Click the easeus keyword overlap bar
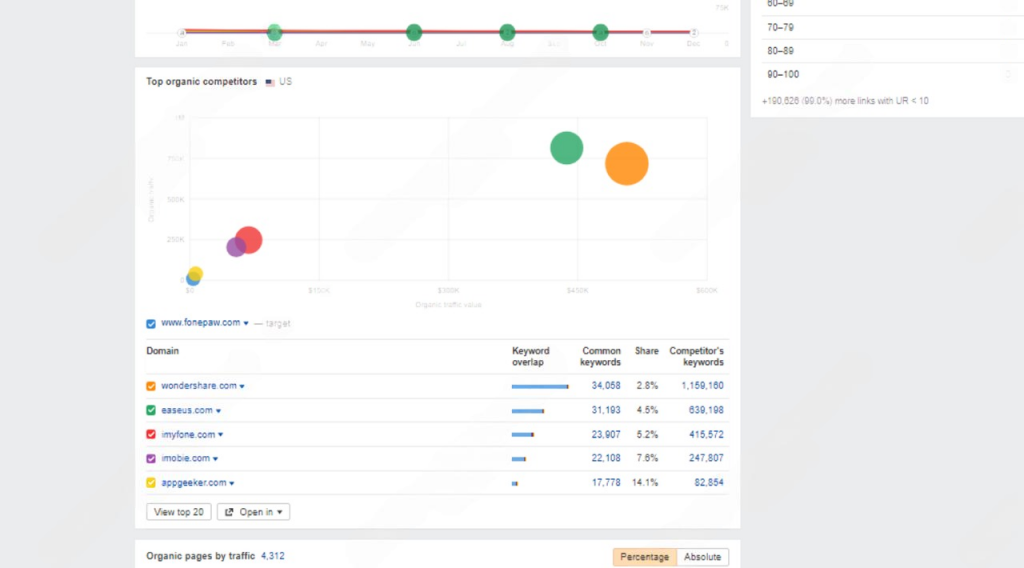Image resolution: width=1024 pixels, height=568 pixels. click(x=528, y=411)
